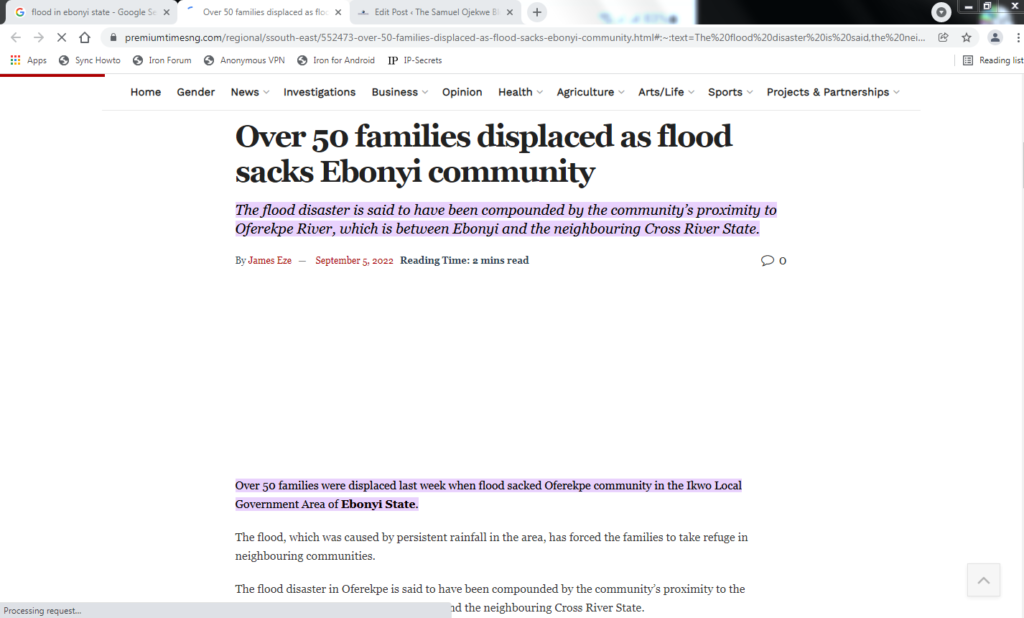Close the Edit Post tab
The image size is (1024, 618).
pos(509,12)
